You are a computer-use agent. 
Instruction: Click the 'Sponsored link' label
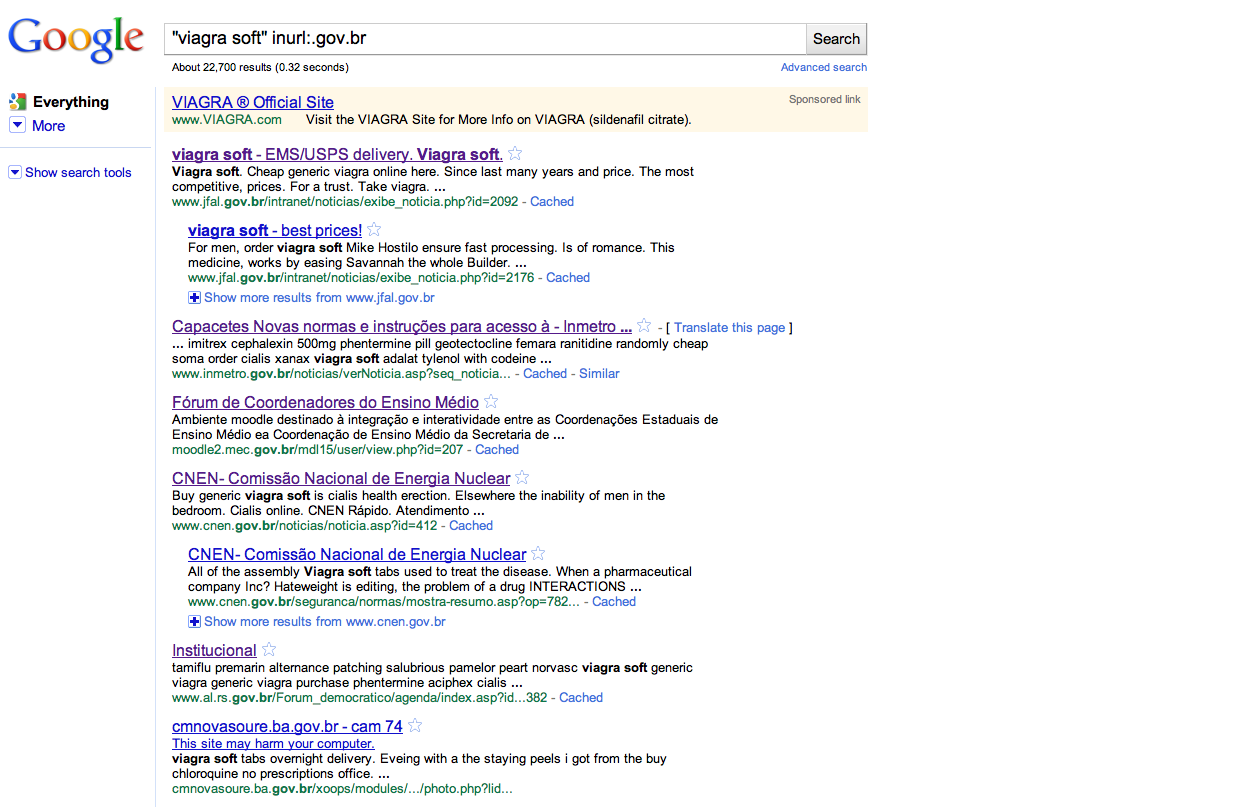click(x=825, y=99)
